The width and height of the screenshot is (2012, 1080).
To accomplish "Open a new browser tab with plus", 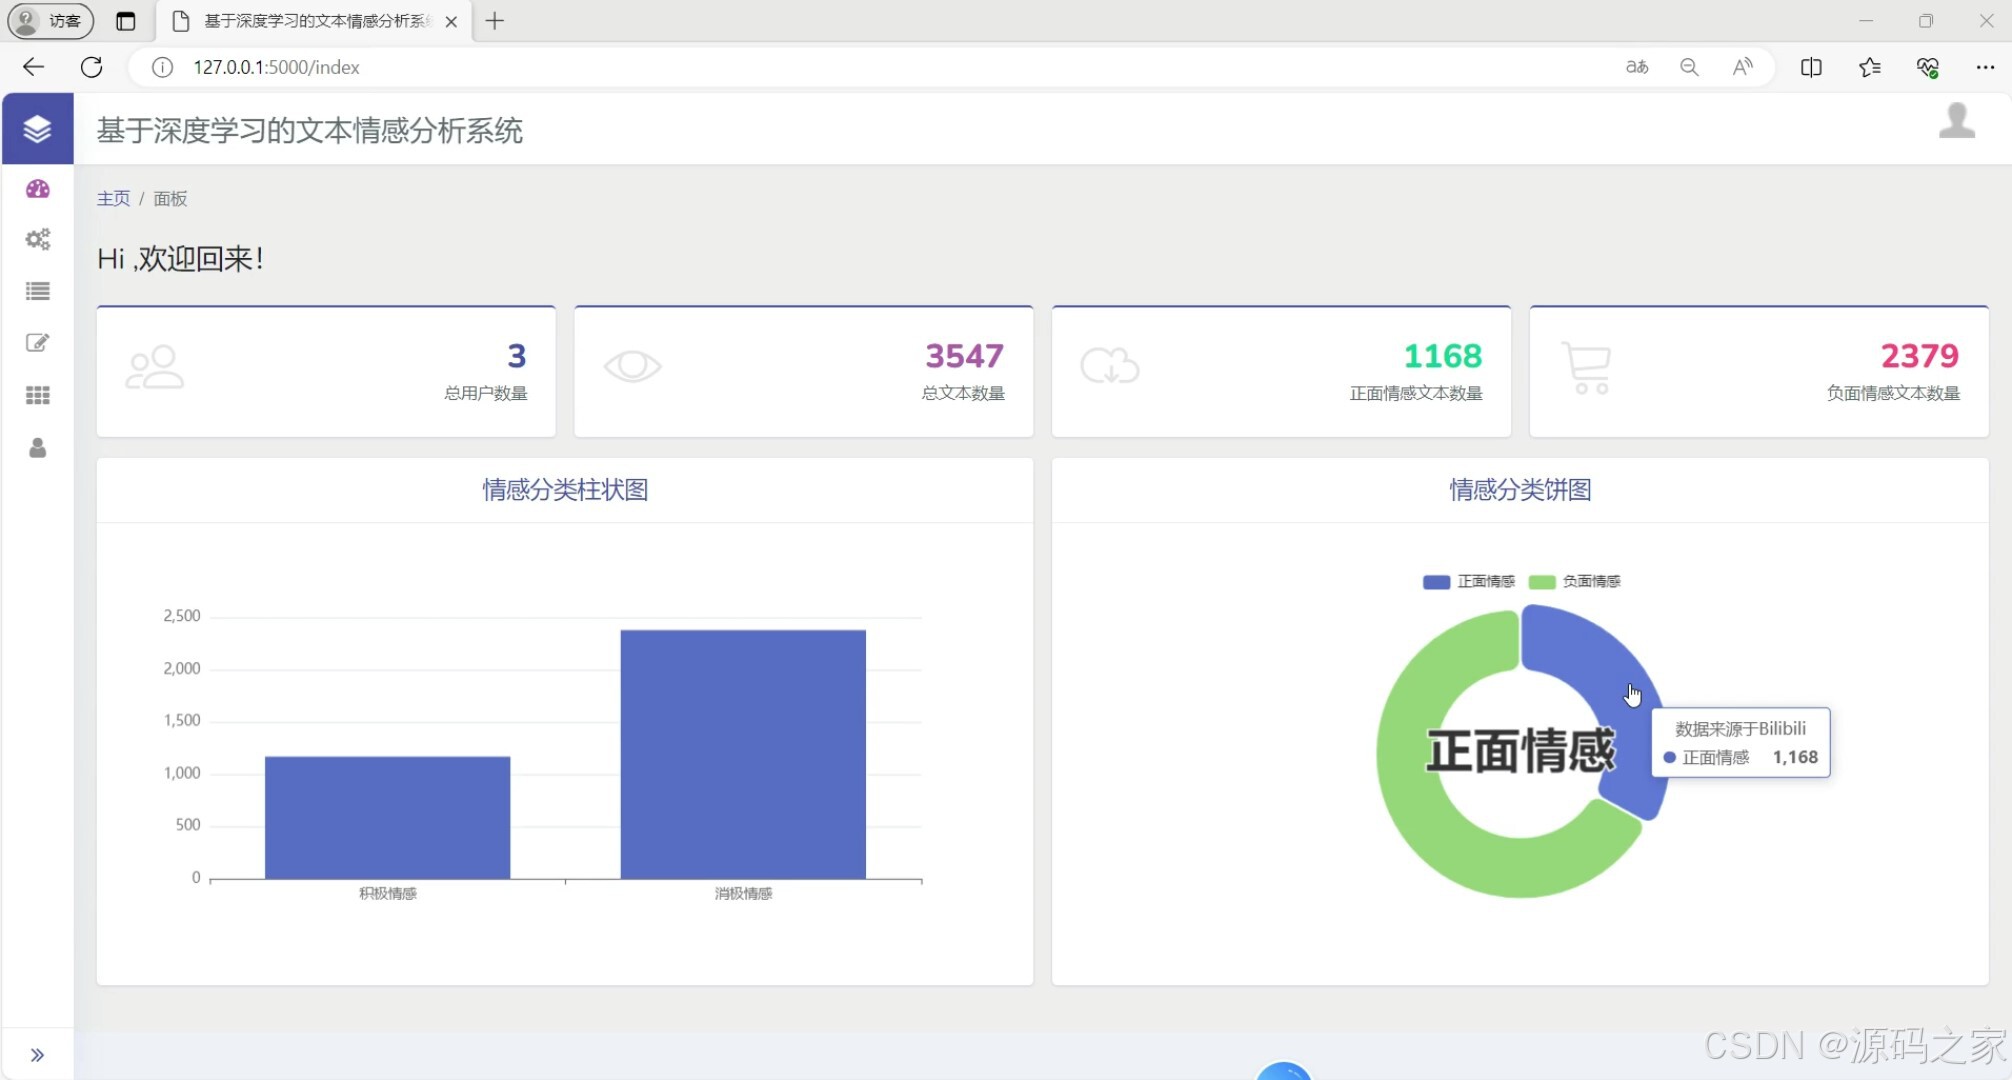I will pyautogui.click(x=495, y=21).
